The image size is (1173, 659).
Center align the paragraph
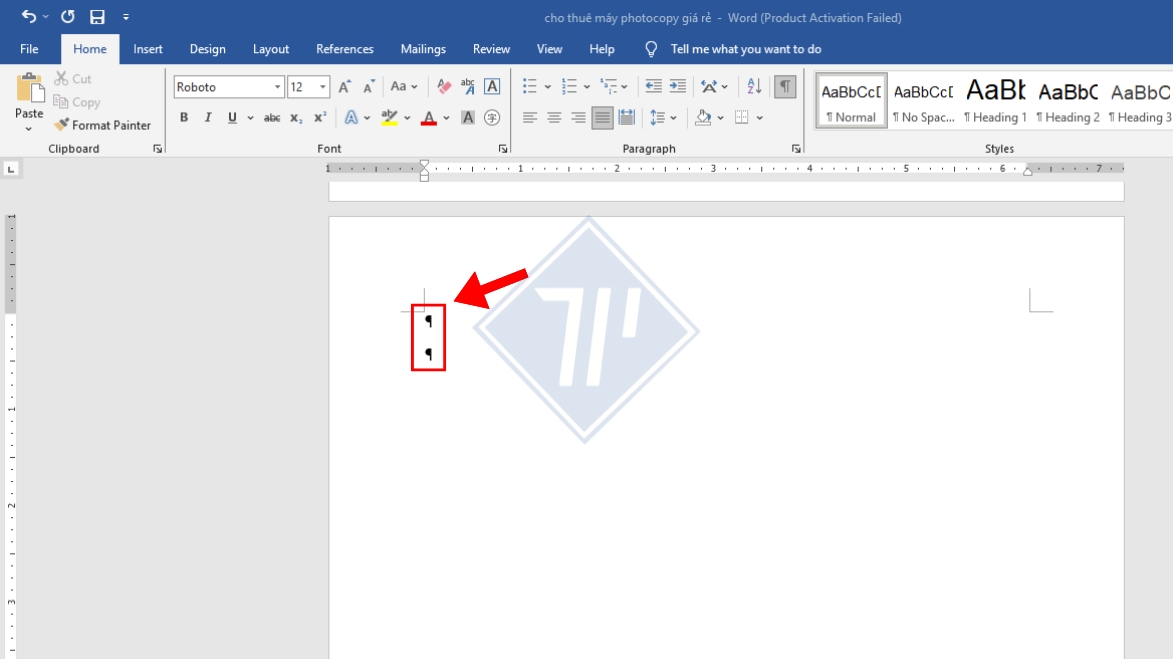(x=554, y=118)
